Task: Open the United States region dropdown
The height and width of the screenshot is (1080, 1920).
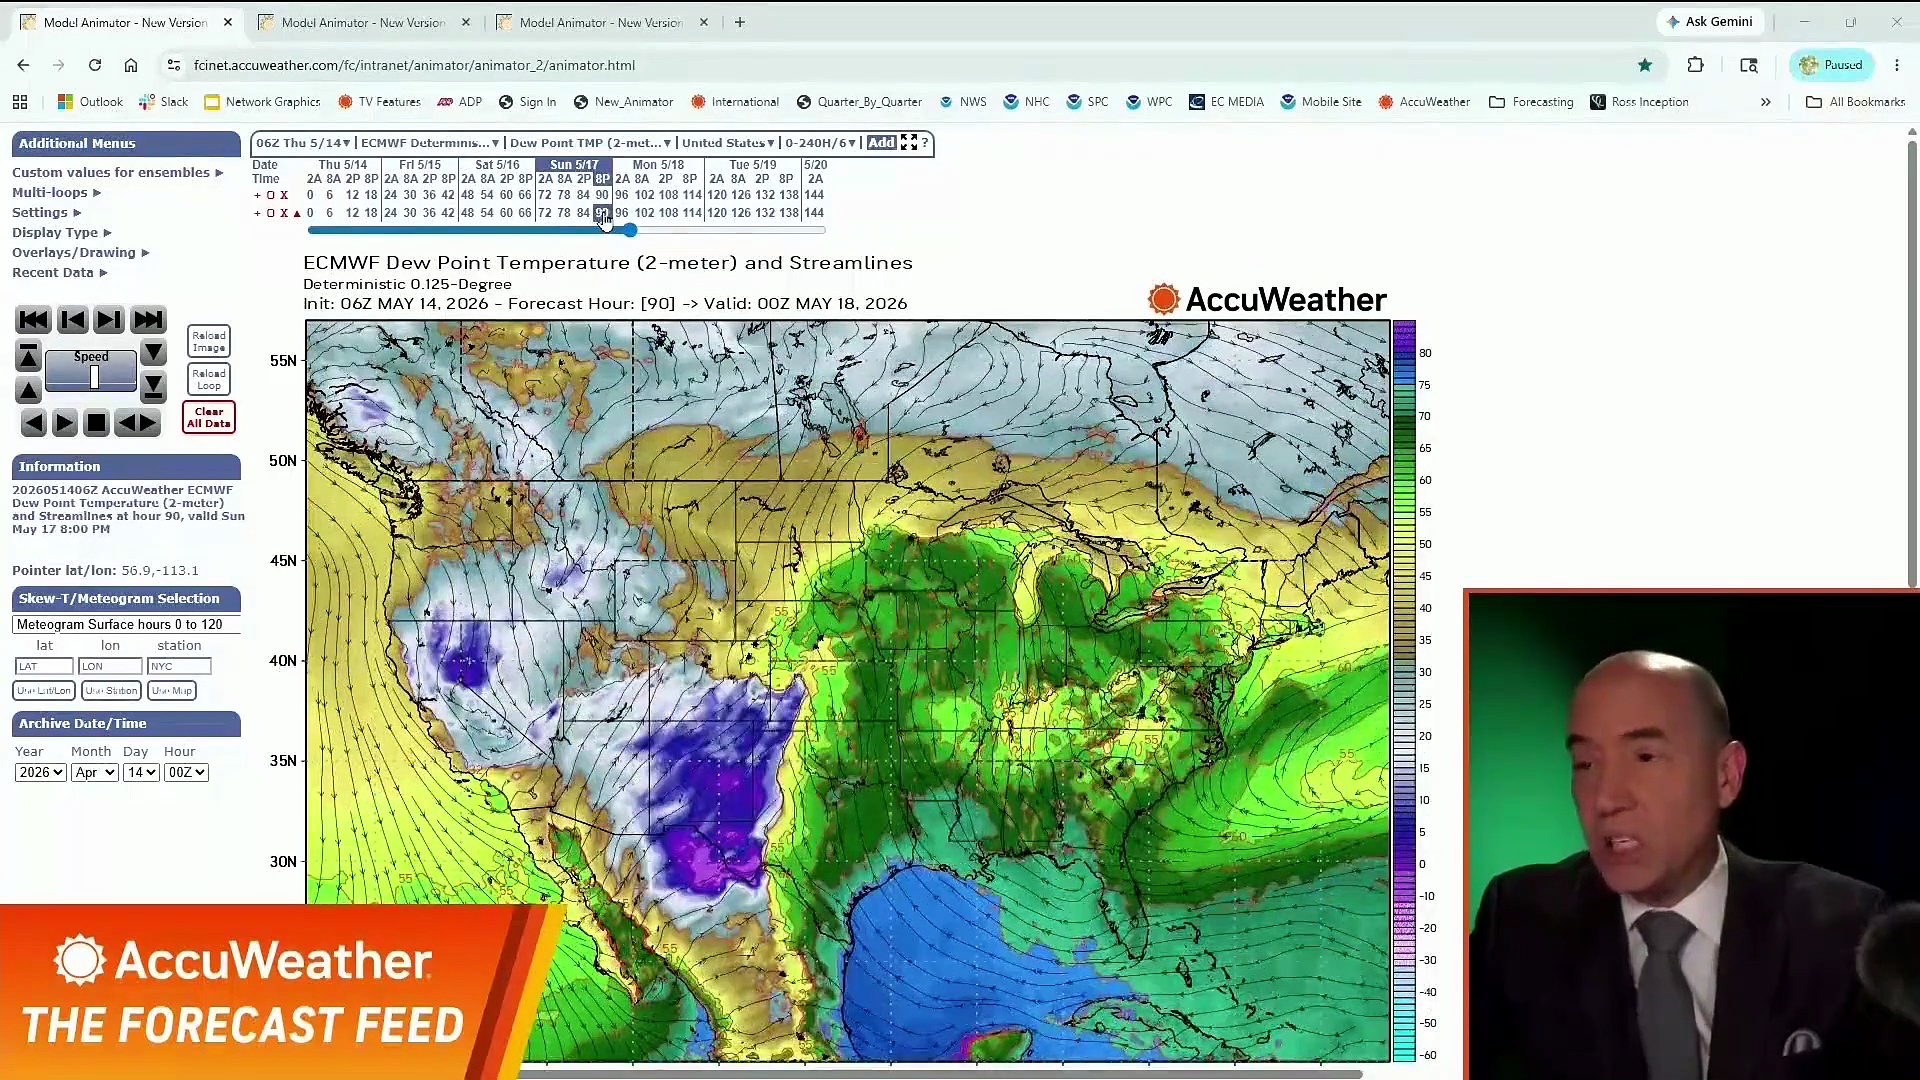Action: pyautogui.click(x=728, y=143)
